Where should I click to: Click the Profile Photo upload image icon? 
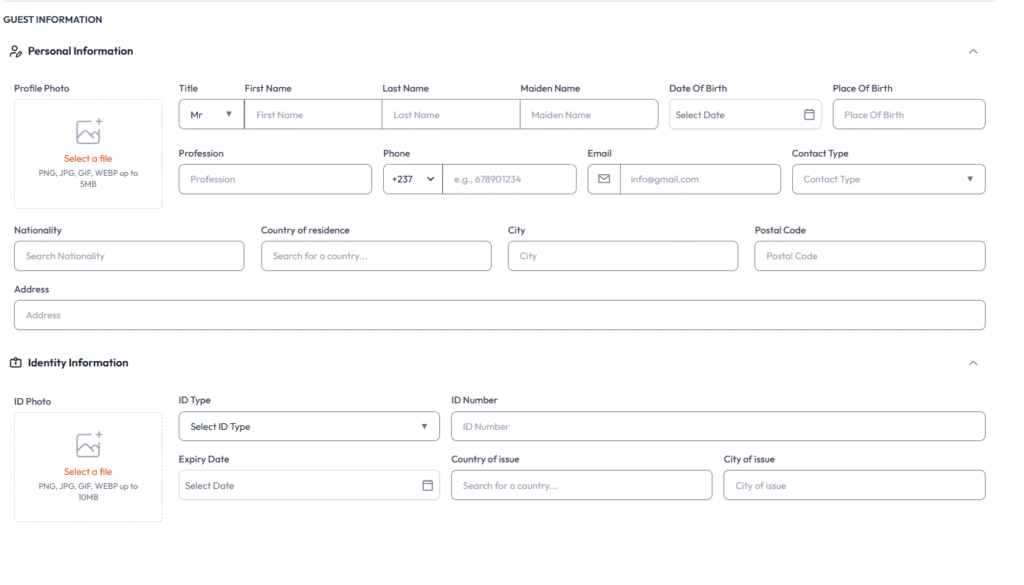[88, 132]
